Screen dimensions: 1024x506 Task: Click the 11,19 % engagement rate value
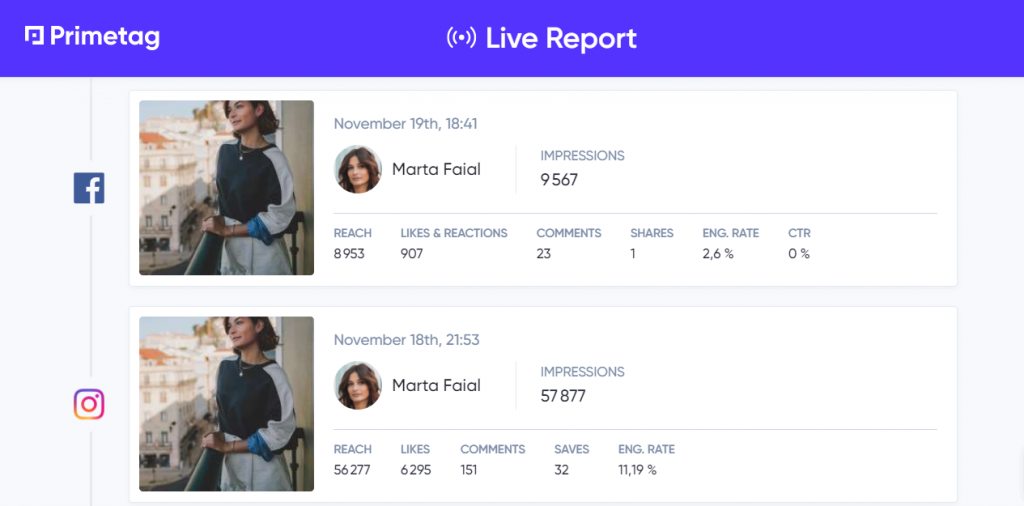(637, 470)
